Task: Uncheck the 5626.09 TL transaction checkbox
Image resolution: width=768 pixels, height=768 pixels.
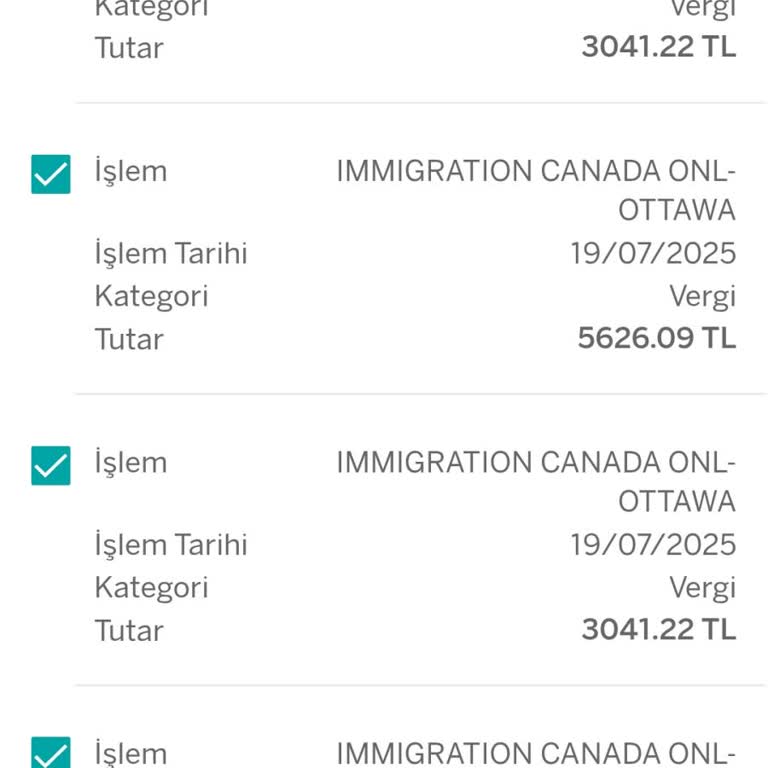Action: (x=51, y=175)
